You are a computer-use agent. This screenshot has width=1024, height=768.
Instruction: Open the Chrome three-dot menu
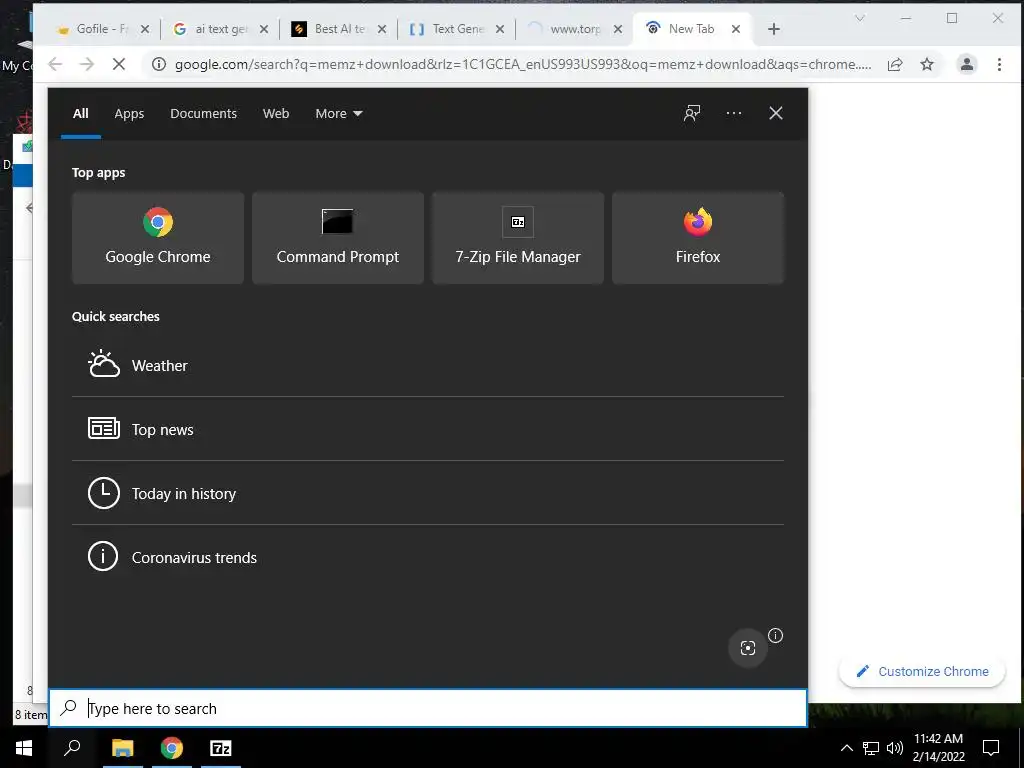999,64
